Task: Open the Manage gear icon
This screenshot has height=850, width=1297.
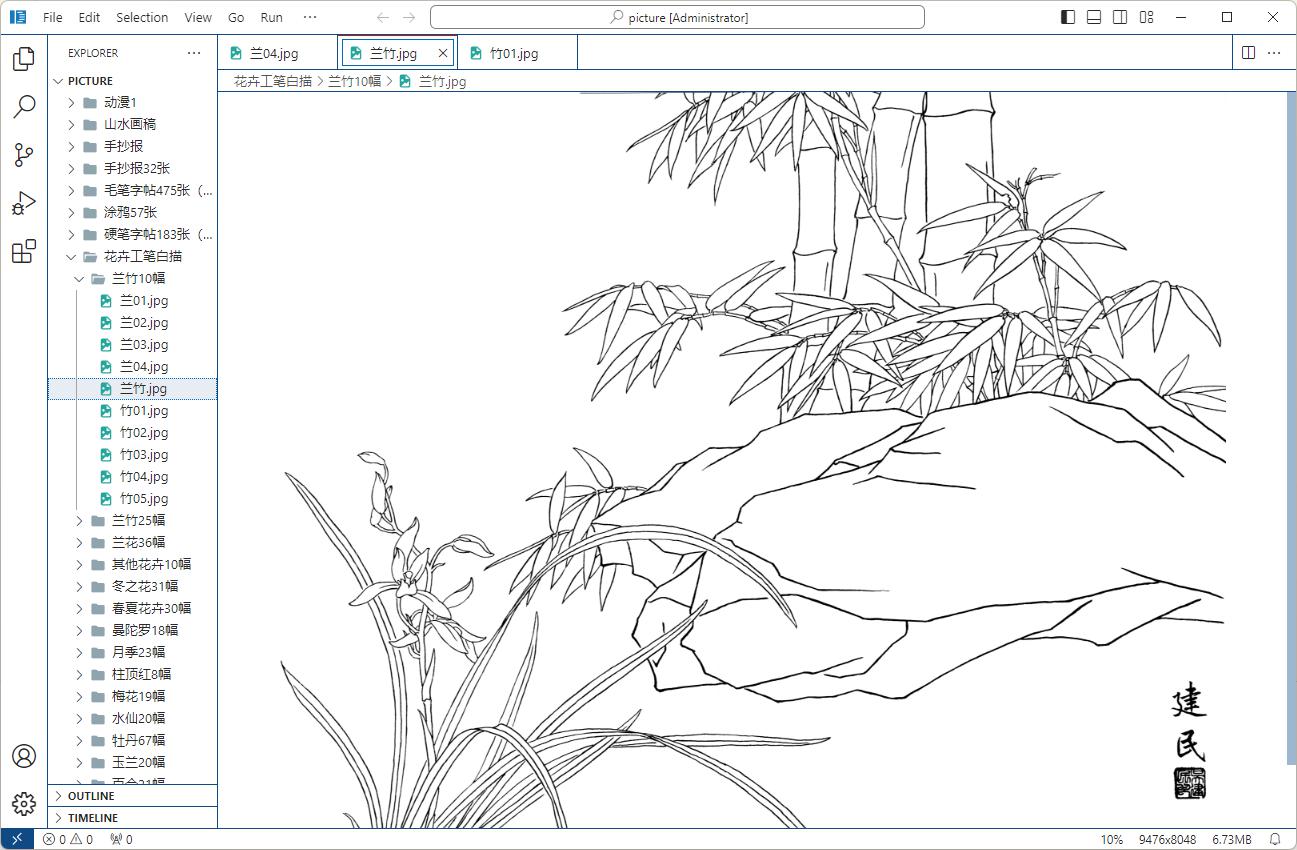Action: 24,803
